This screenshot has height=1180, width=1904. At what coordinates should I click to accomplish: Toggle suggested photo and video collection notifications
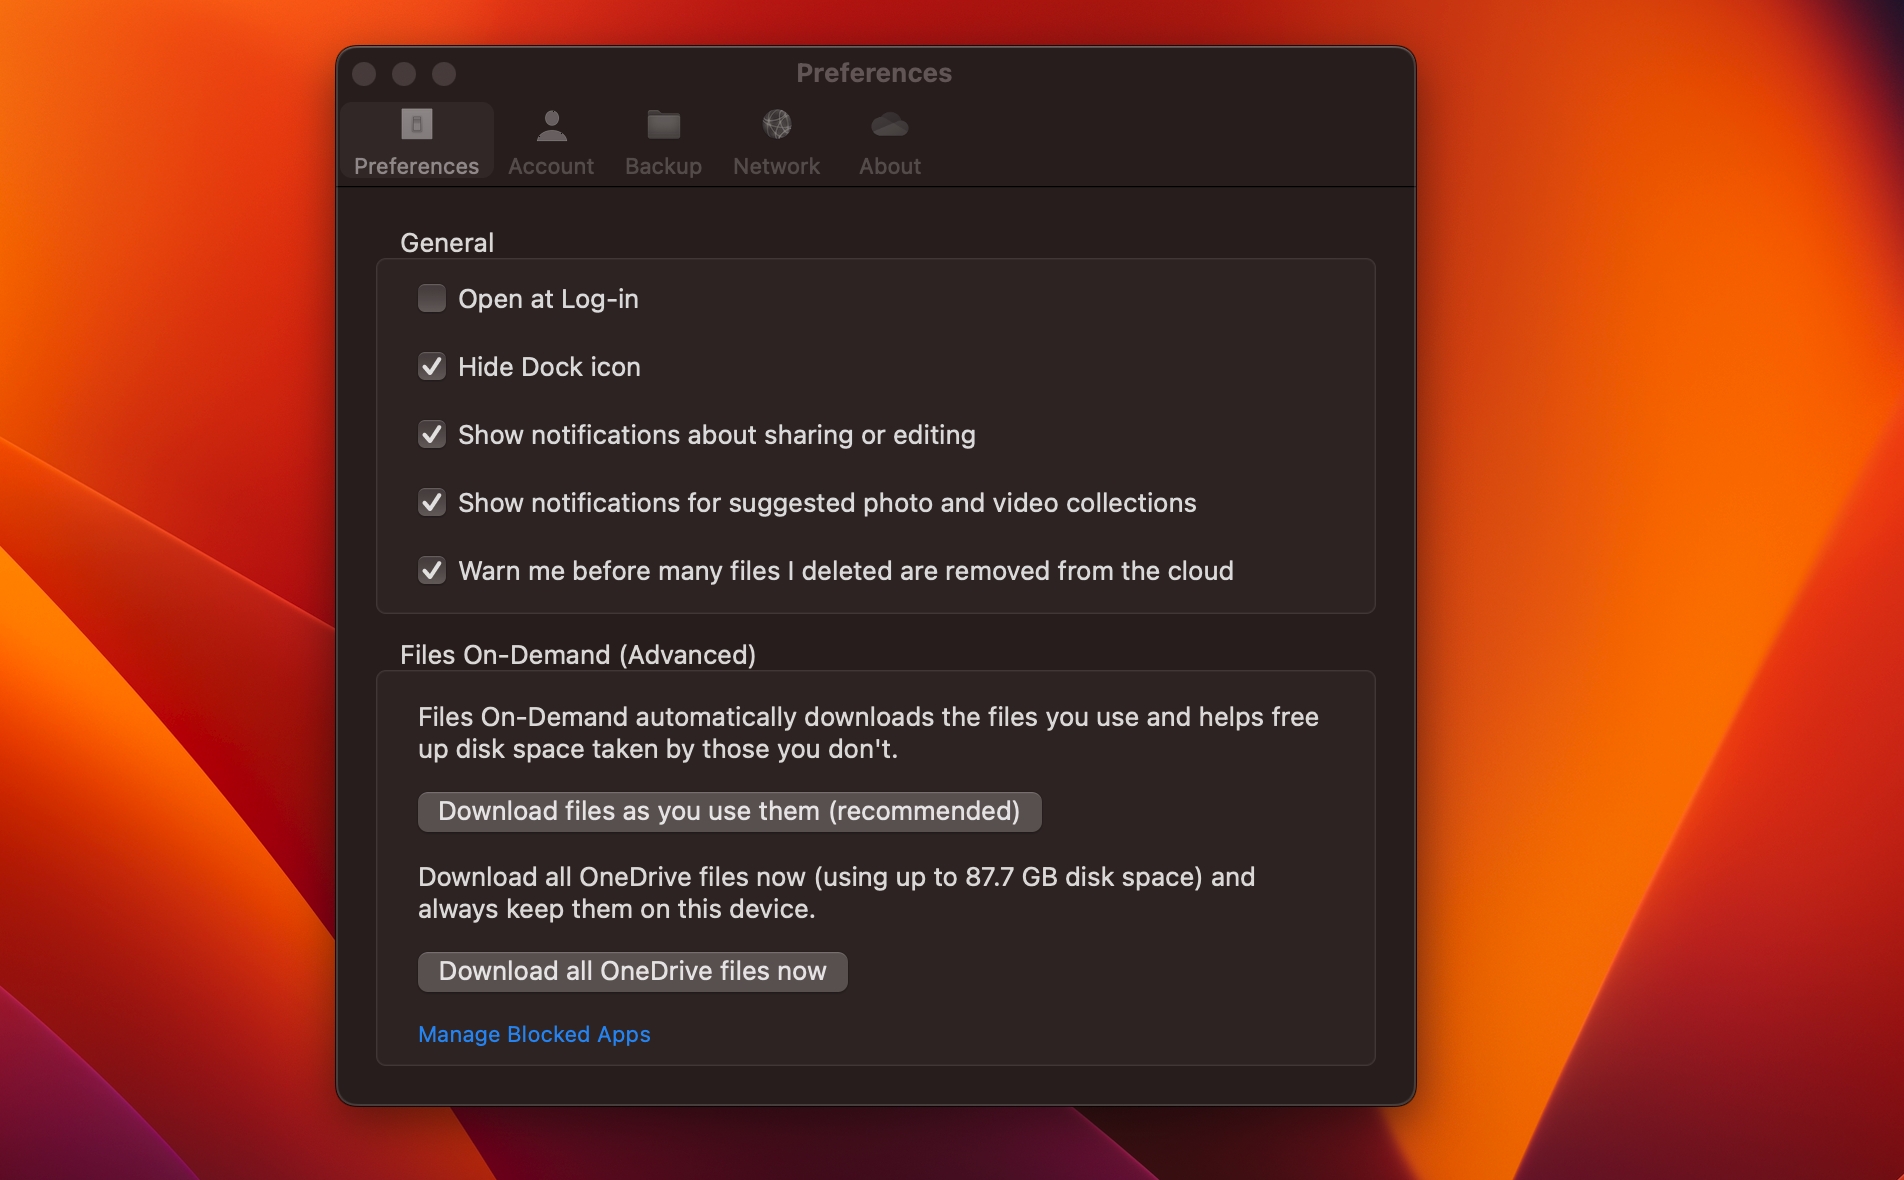[431, 503]
